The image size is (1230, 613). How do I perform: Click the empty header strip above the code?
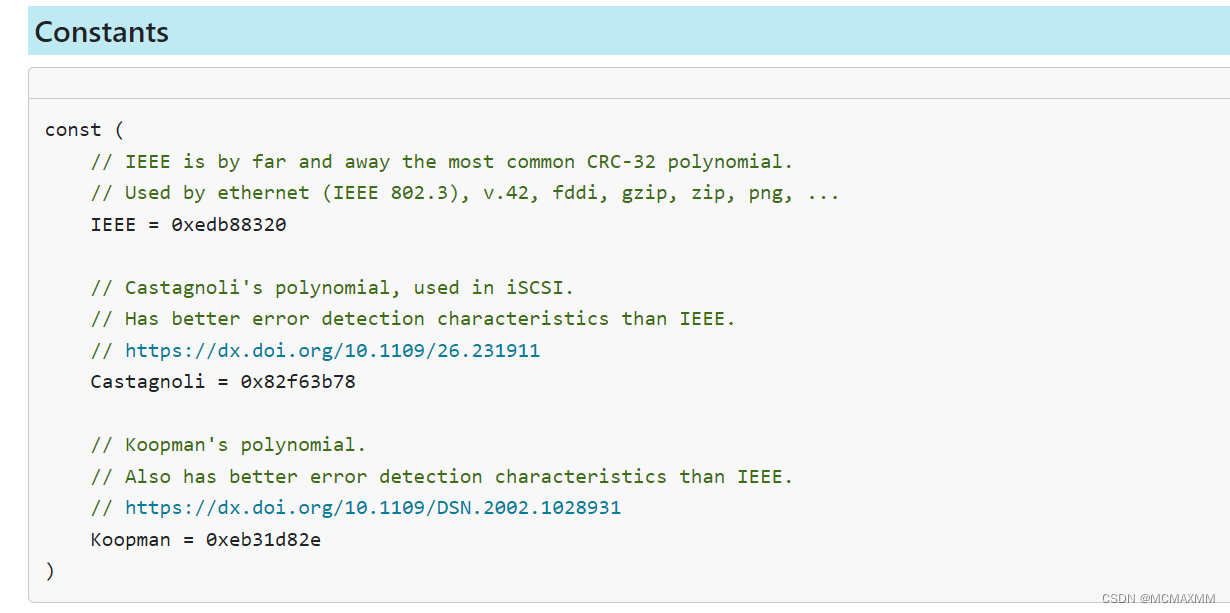(628, 83)
